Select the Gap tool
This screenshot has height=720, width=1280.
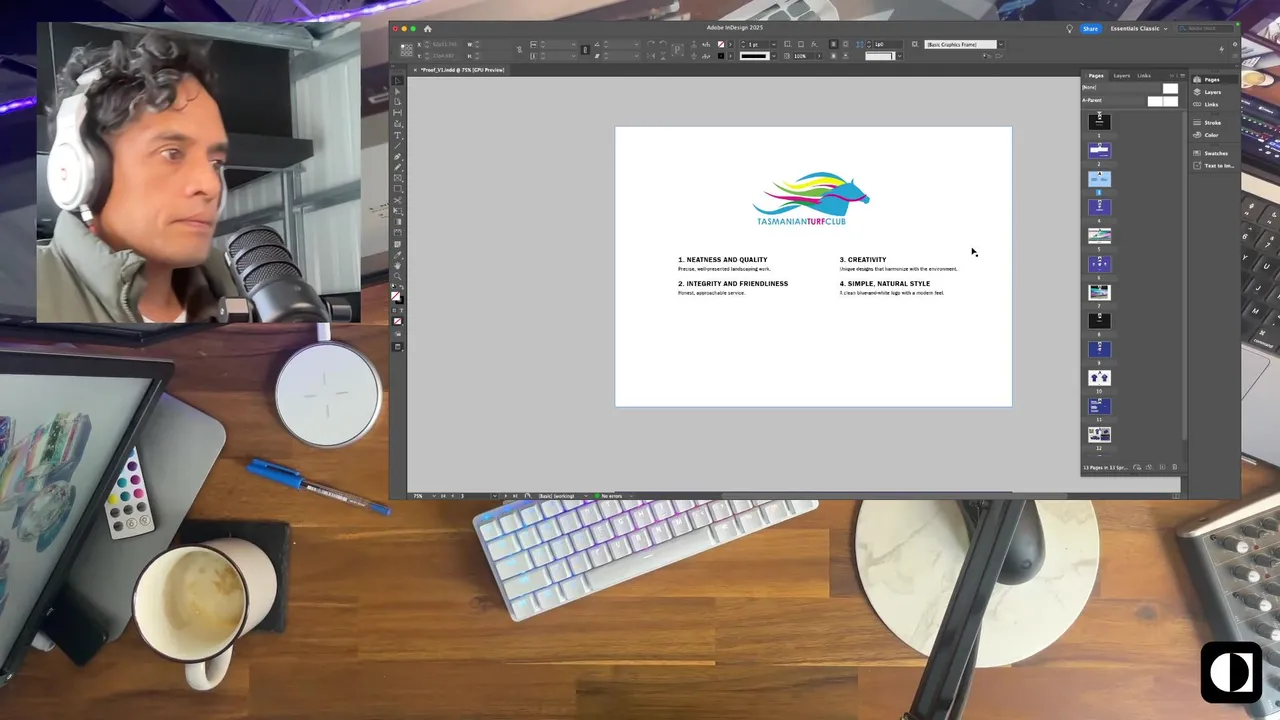398,111
